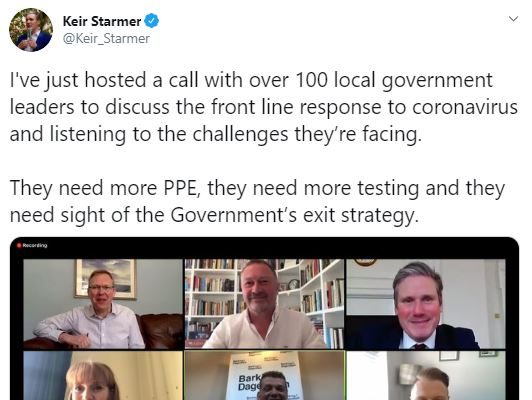532x400 pixels.
Task: Select video tile with Barking Dagenham banner
Action: [264, 375]
